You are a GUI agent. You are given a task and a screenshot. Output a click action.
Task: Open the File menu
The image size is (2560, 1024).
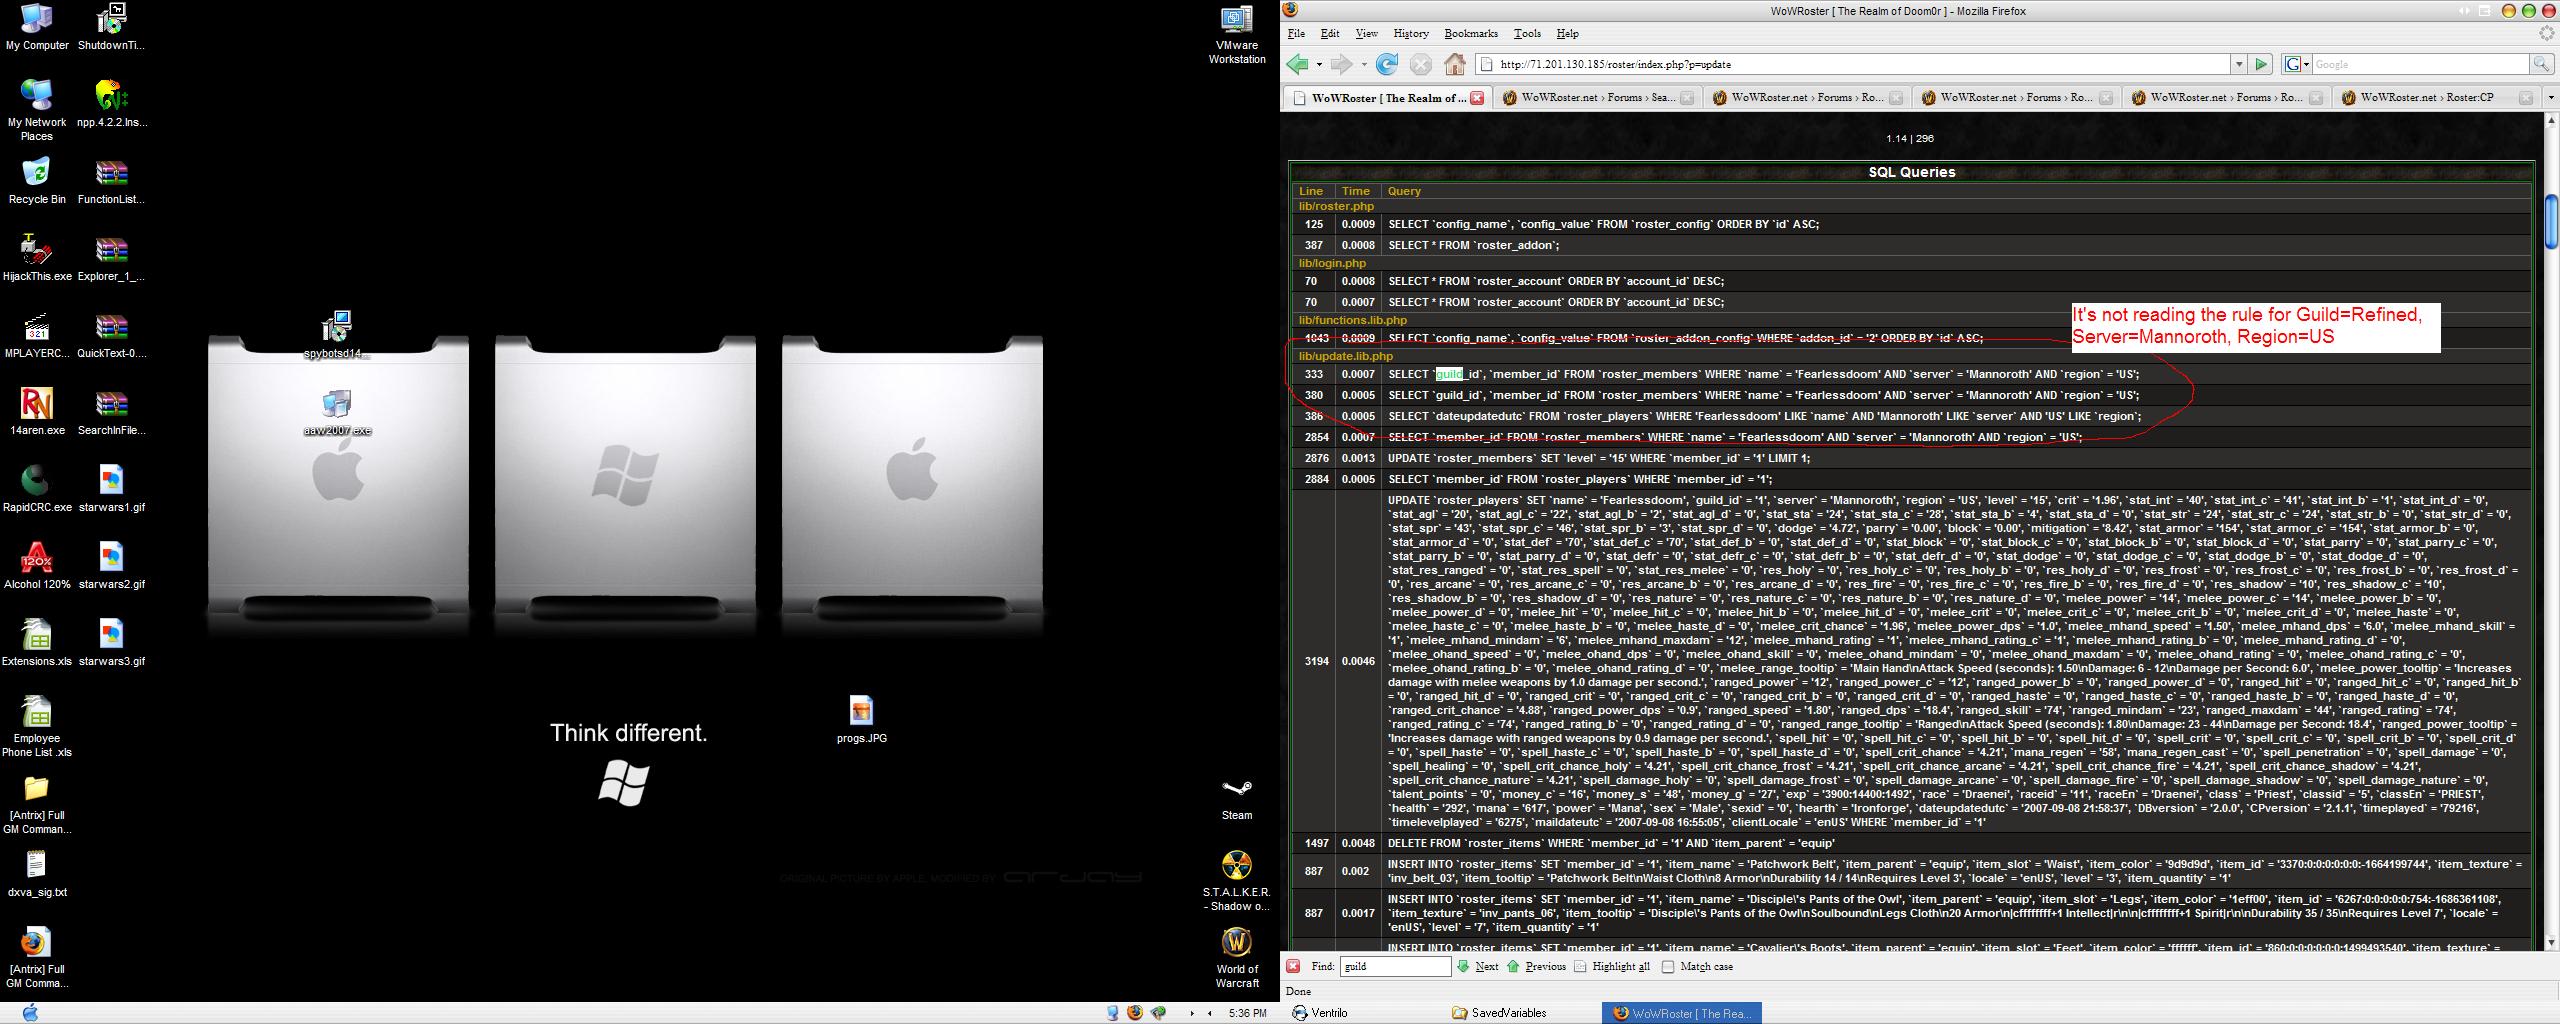(x=1296, y=33)
